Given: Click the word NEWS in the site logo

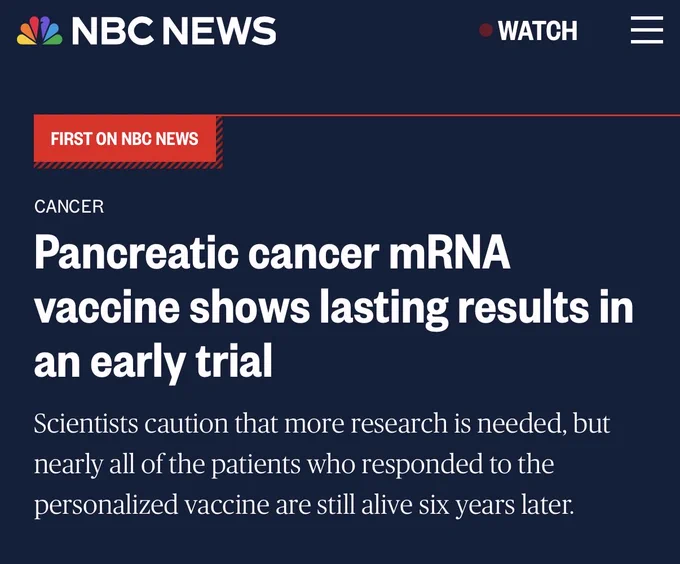Looking at the screenshot, I should 219,31.
